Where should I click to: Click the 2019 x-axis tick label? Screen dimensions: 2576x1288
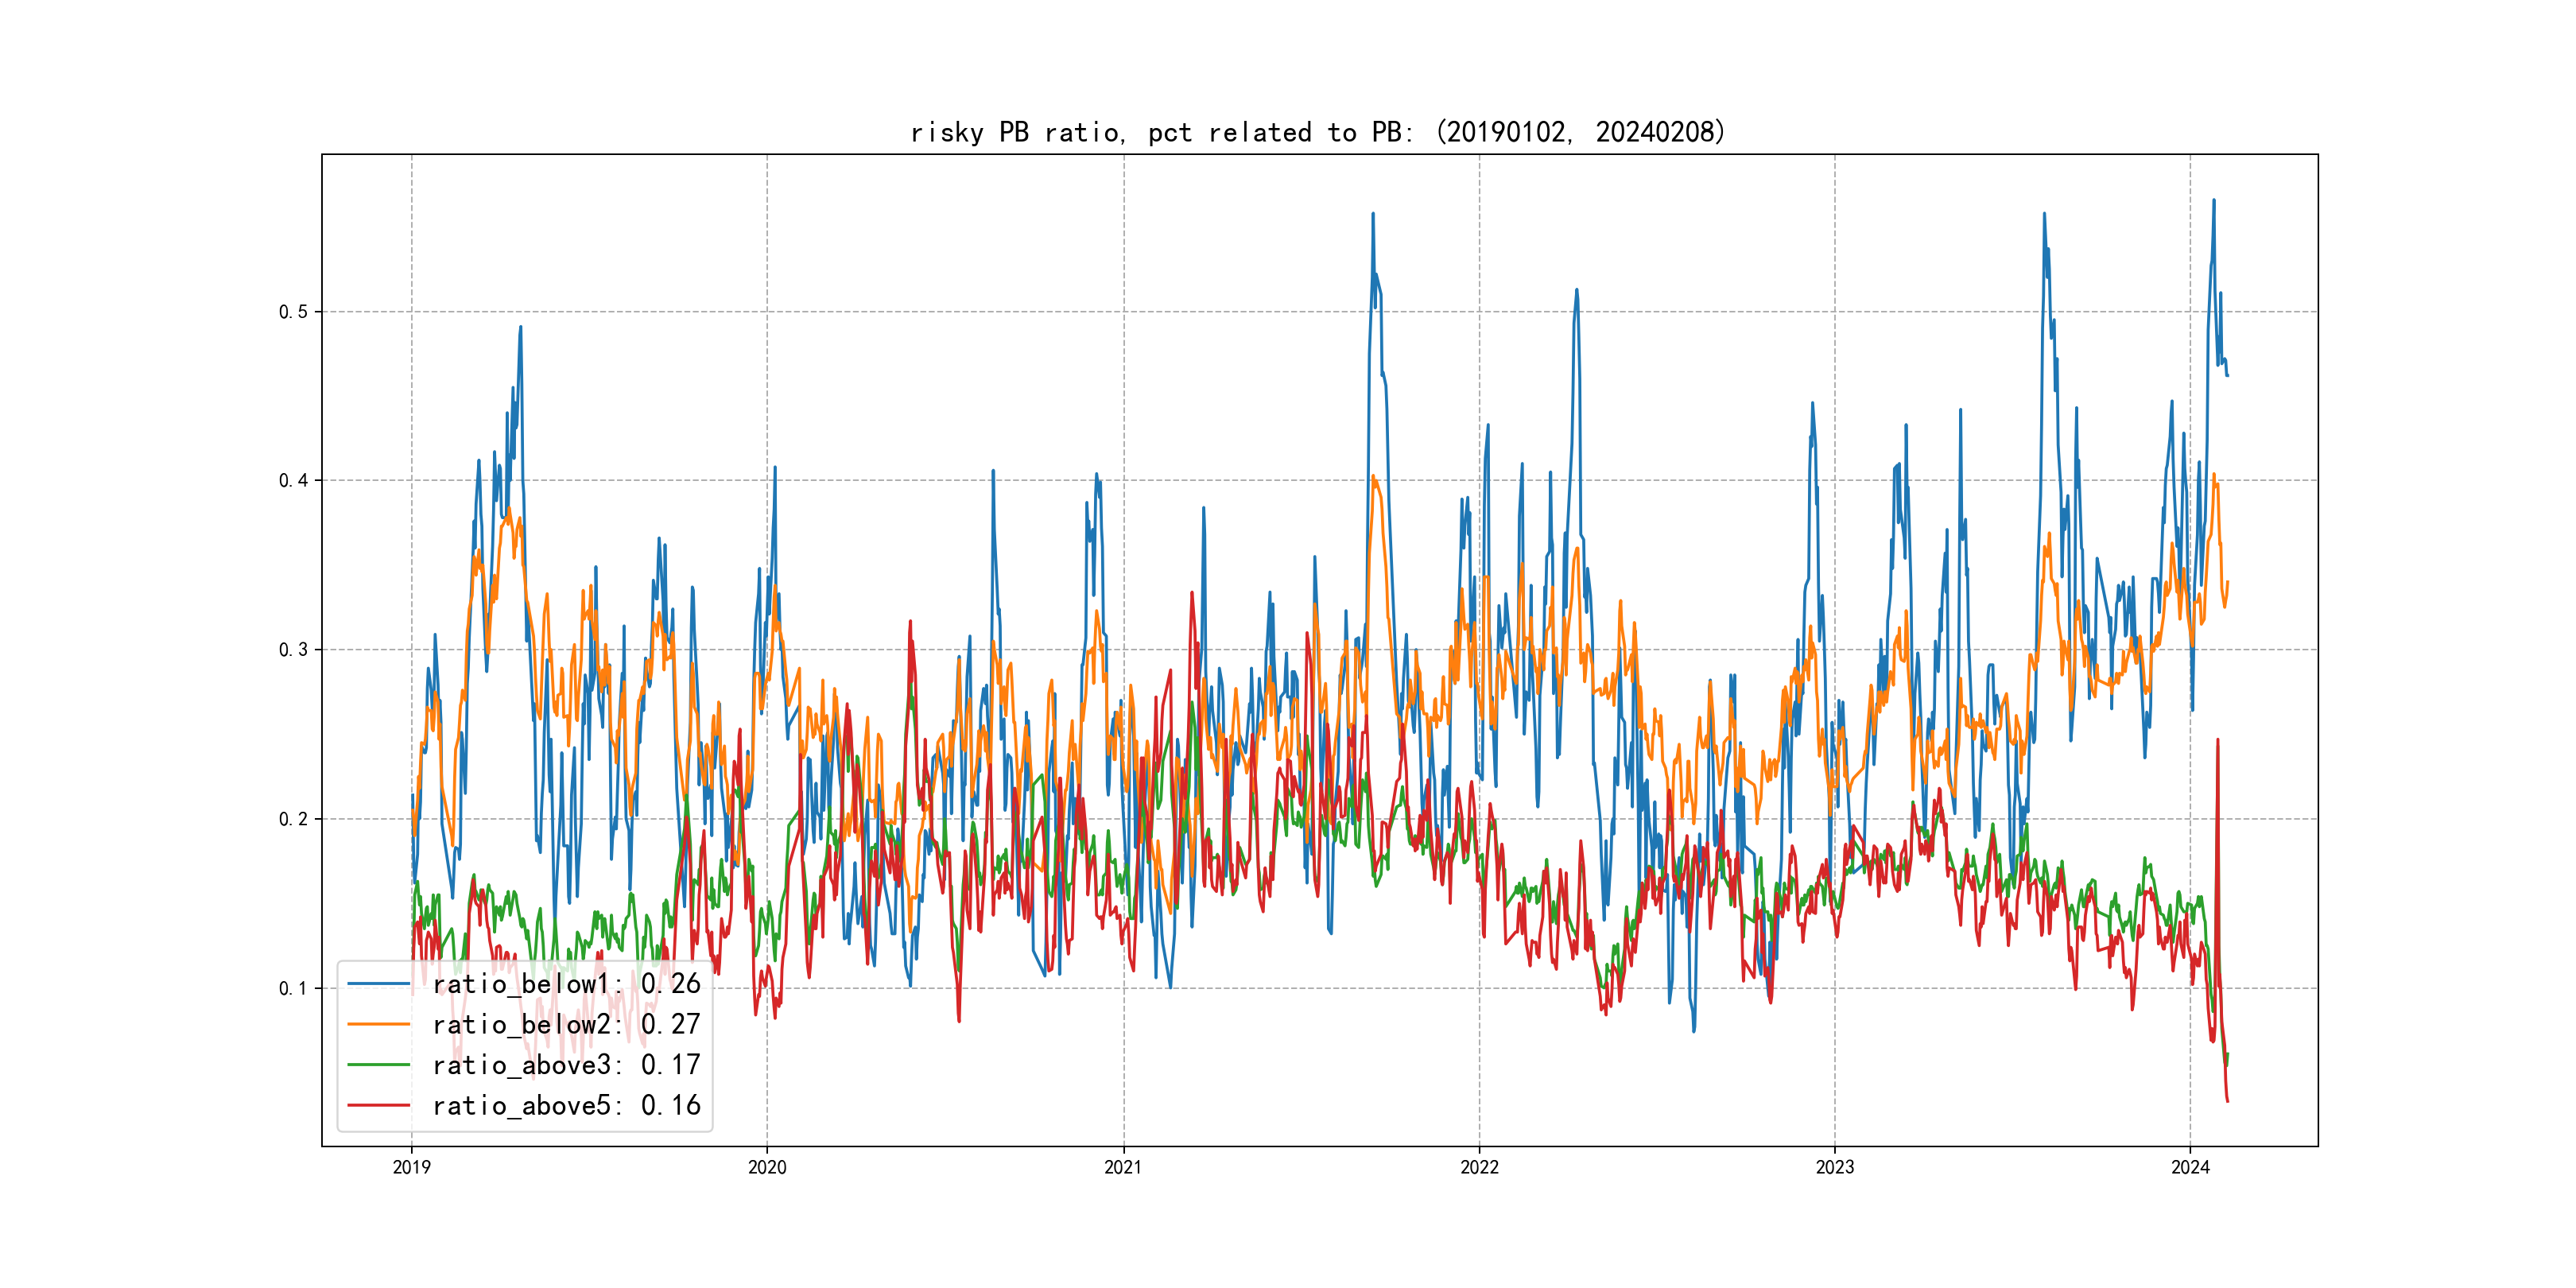[411, 1167]
